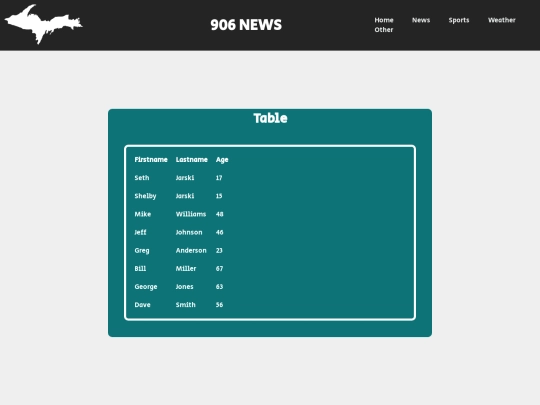
Task: Select the Firstname column header
Action: pyautogui.click(x=151, y=159)
